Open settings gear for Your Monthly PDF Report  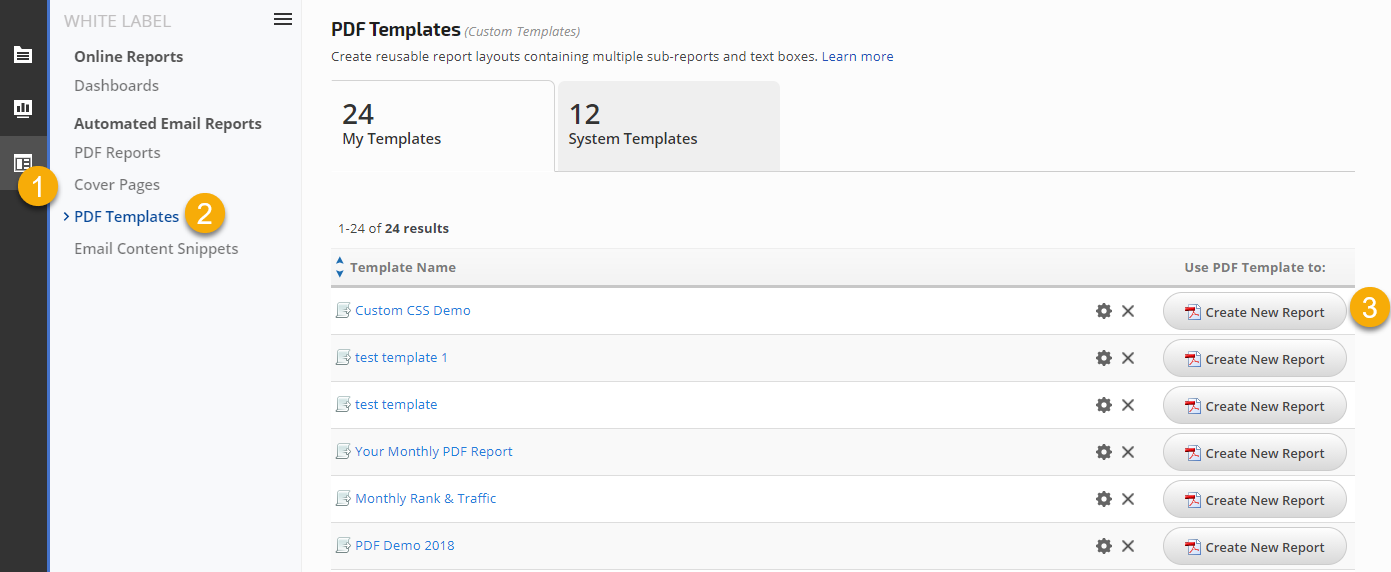coord(1104,452)
